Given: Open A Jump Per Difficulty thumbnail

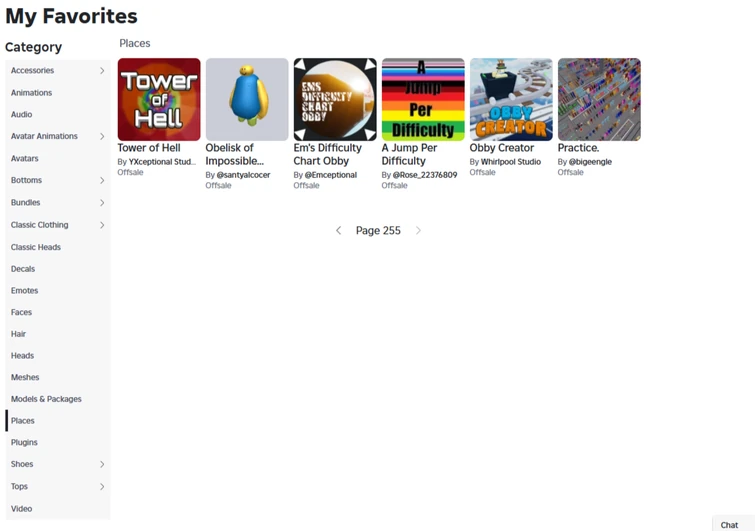Looking at the screenshot, I should click(x=423, y=99).
